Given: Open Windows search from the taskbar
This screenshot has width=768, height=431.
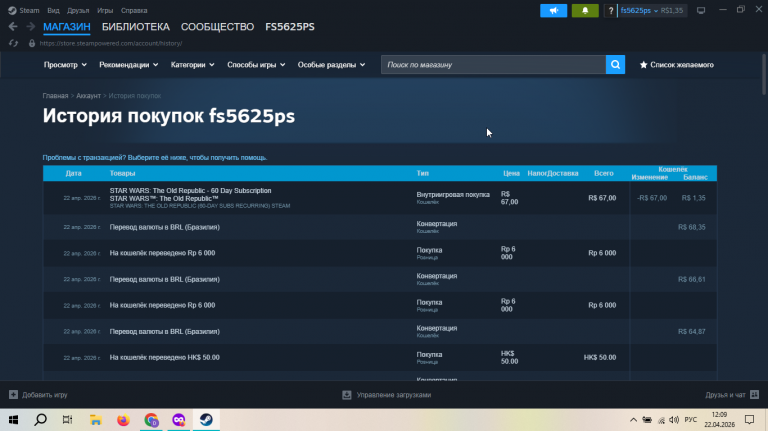Looking at the screenshot, I should pos(41,420).
